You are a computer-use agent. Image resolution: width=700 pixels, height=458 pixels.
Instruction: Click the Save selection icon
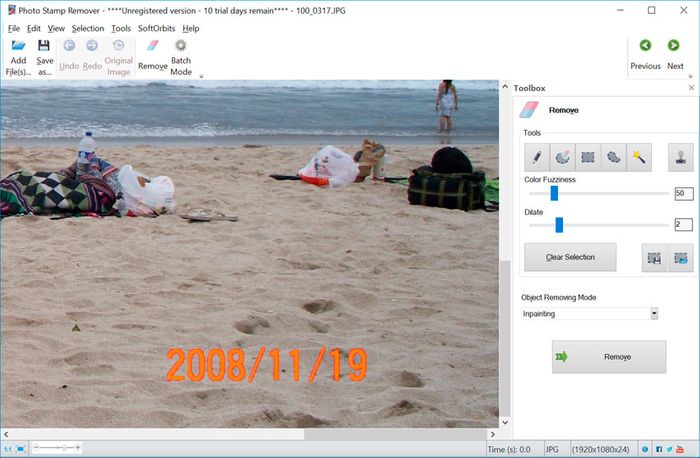(x=654, y=258)
